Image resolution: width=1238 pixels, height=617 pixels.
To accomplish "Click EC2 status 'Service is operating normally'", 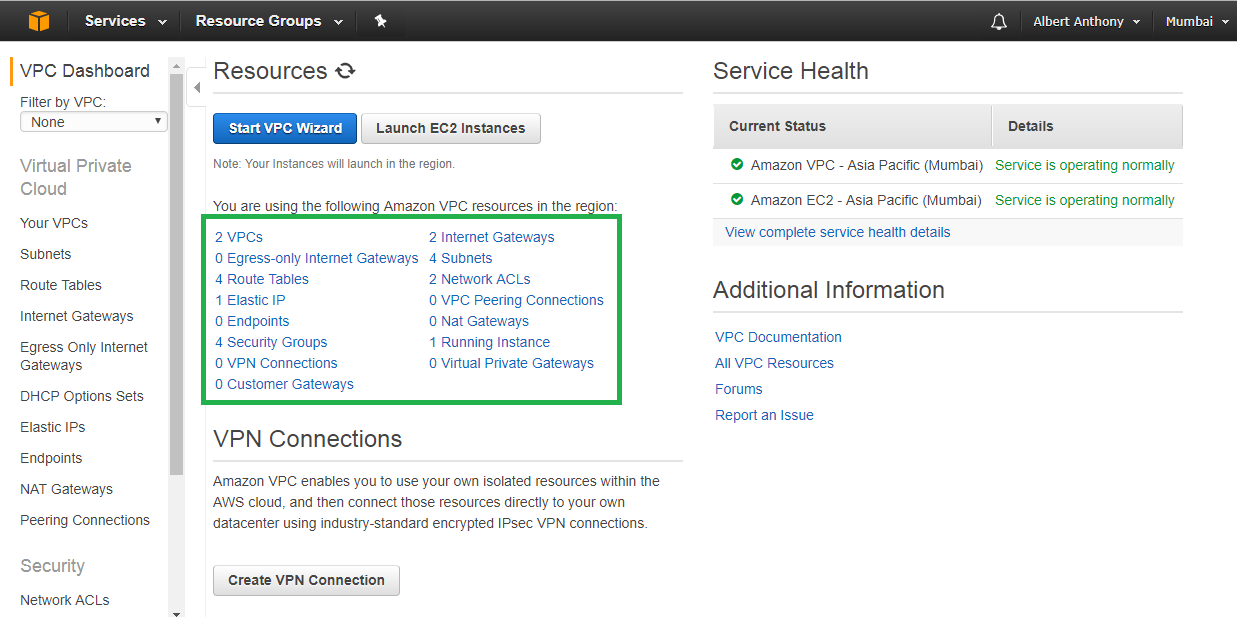I will coord(1085,200).
